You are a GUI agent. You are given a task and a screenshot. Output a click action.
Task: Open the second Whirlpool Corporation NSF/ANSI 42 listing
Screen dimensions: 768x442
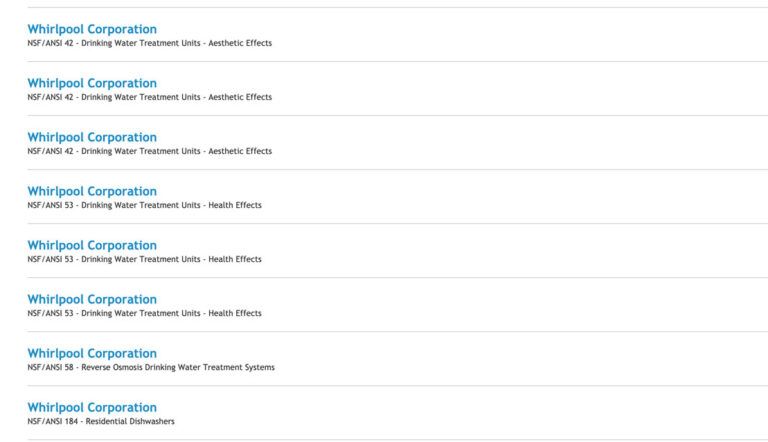point(92,83)
